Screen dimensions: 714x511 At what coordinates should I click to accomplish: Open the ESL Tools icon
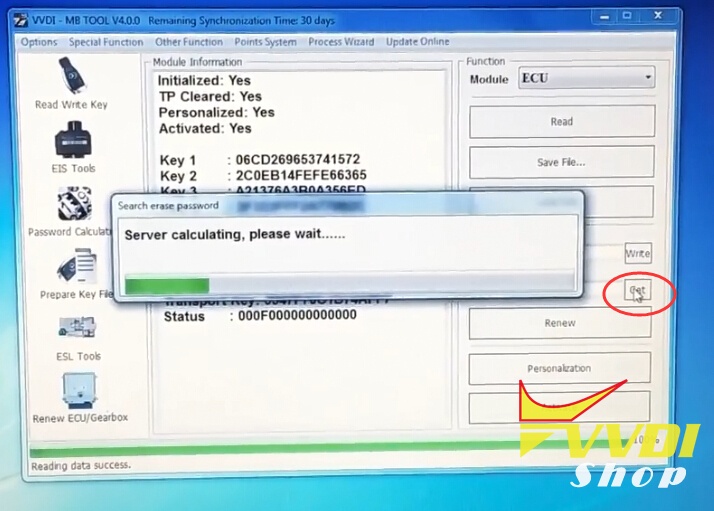click(x=77, y=338)
